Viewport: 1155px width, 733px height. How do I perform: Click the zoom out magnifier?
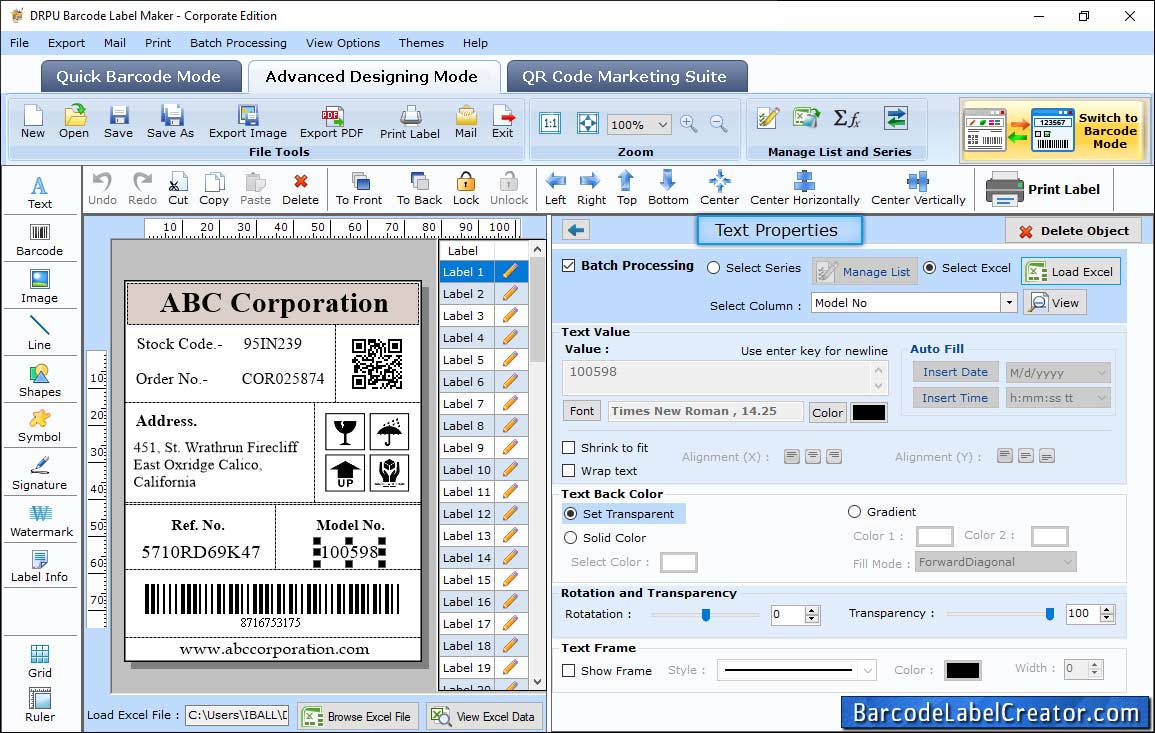[718, 124]
